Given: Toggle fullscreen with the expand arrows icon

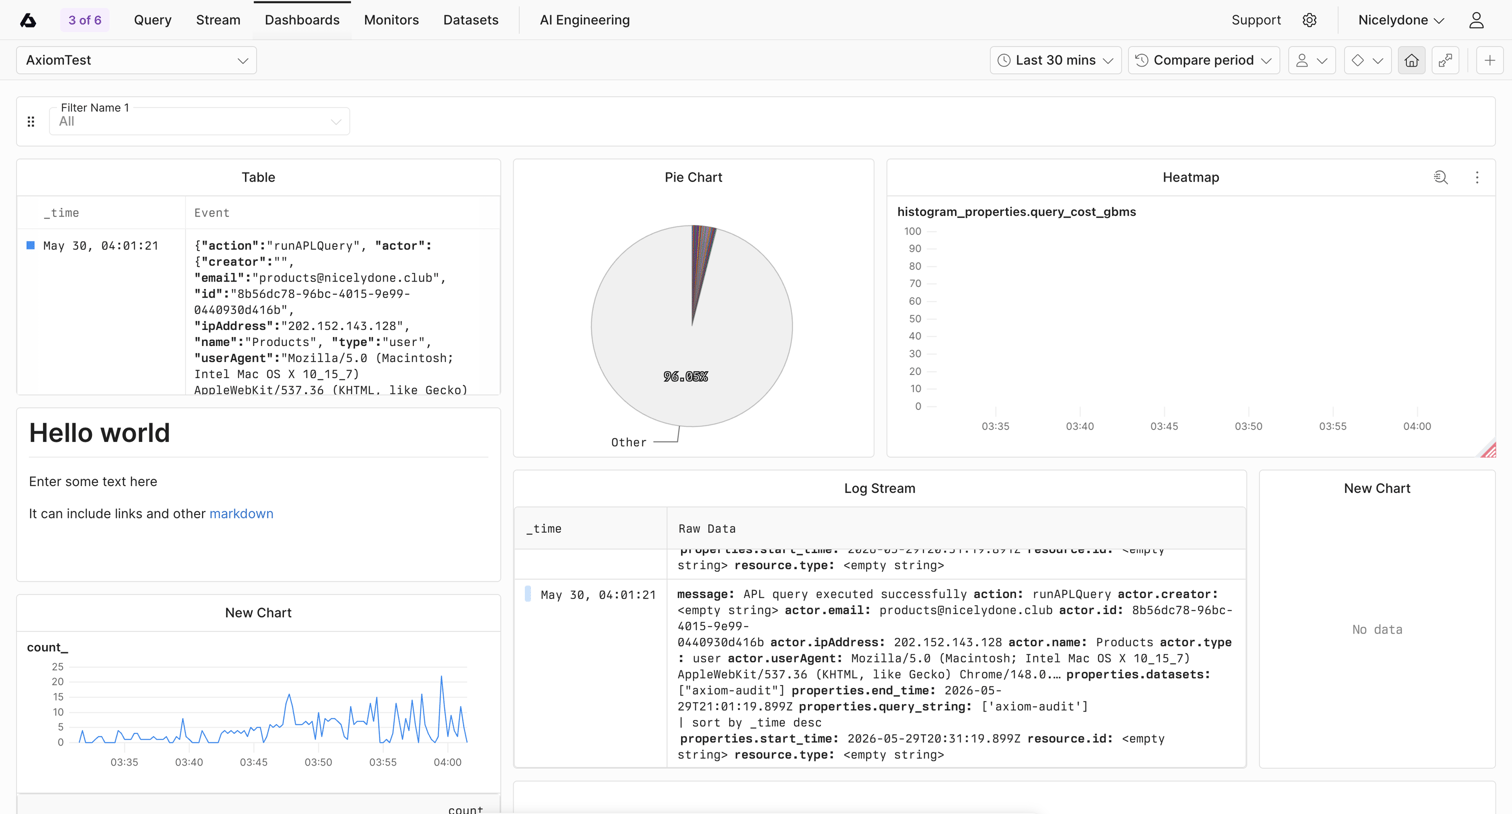Looking at the screenshot, I should point(1445,60).
